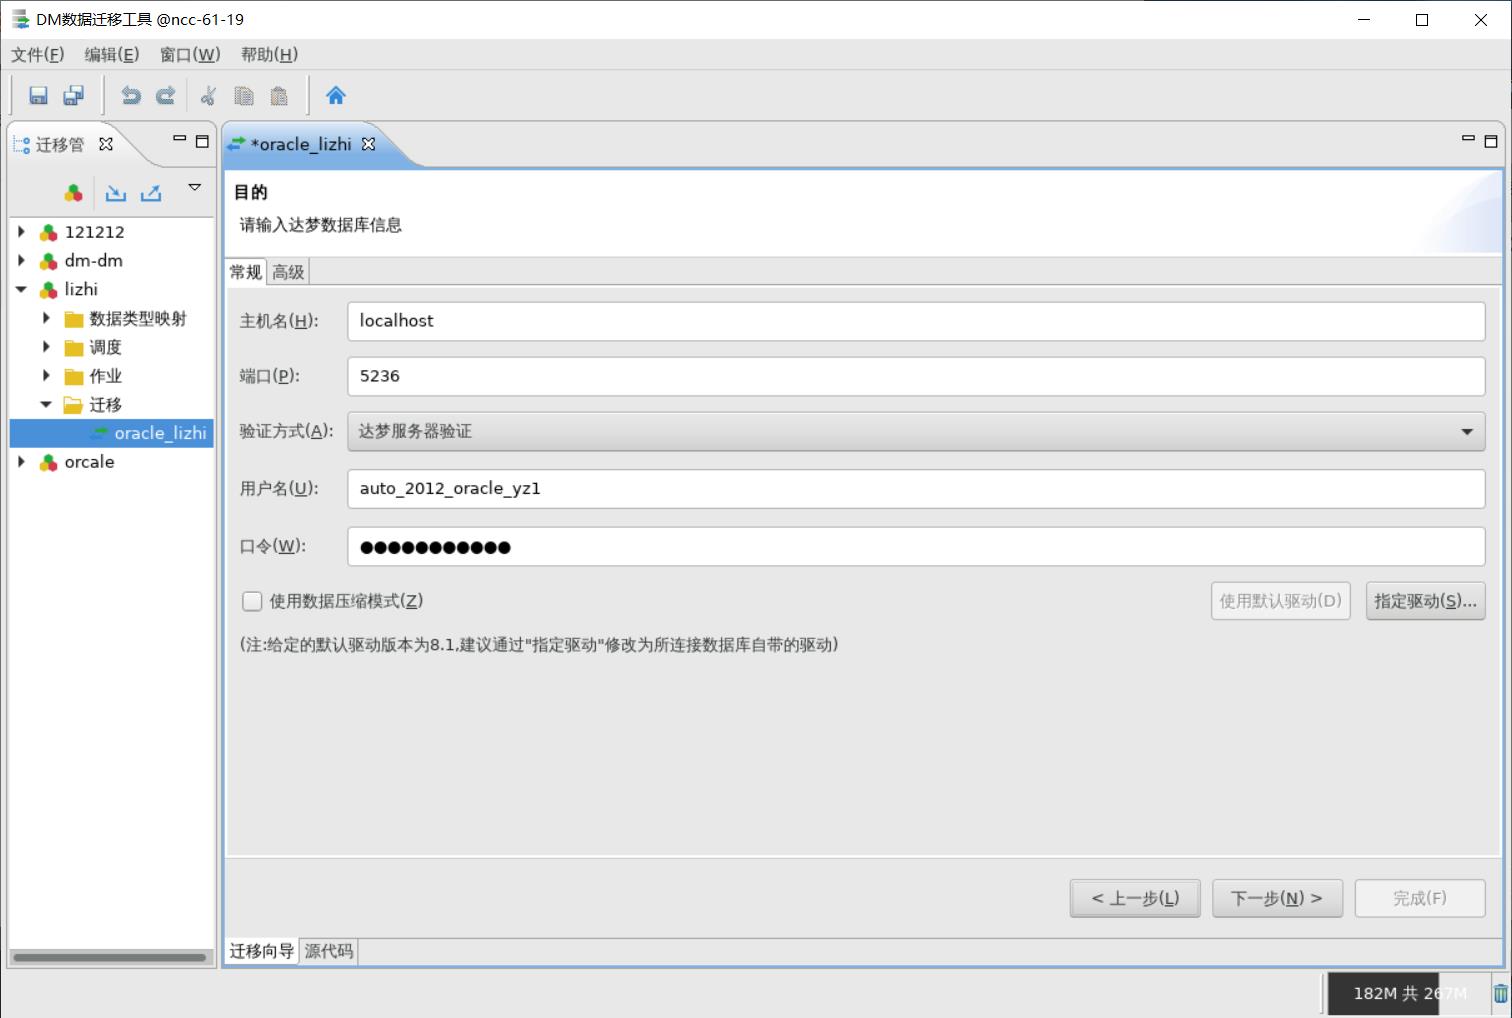Open the 帮助(H) menu

[269, 54]
